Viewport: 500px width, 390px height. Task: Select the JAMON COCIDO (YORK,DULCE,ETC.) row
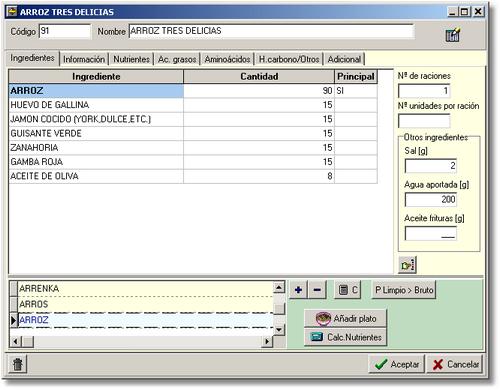coord(193,119)
